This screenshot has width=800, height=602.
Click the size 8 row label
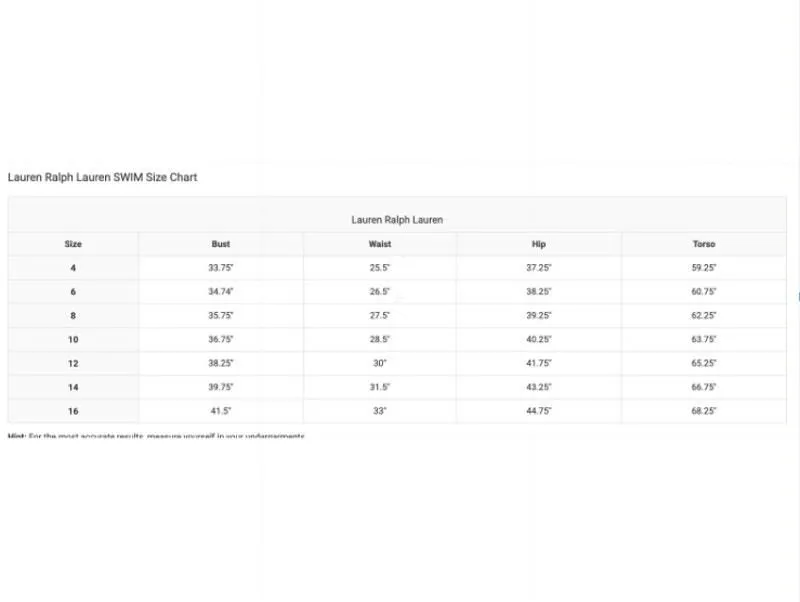click(73, 316)
